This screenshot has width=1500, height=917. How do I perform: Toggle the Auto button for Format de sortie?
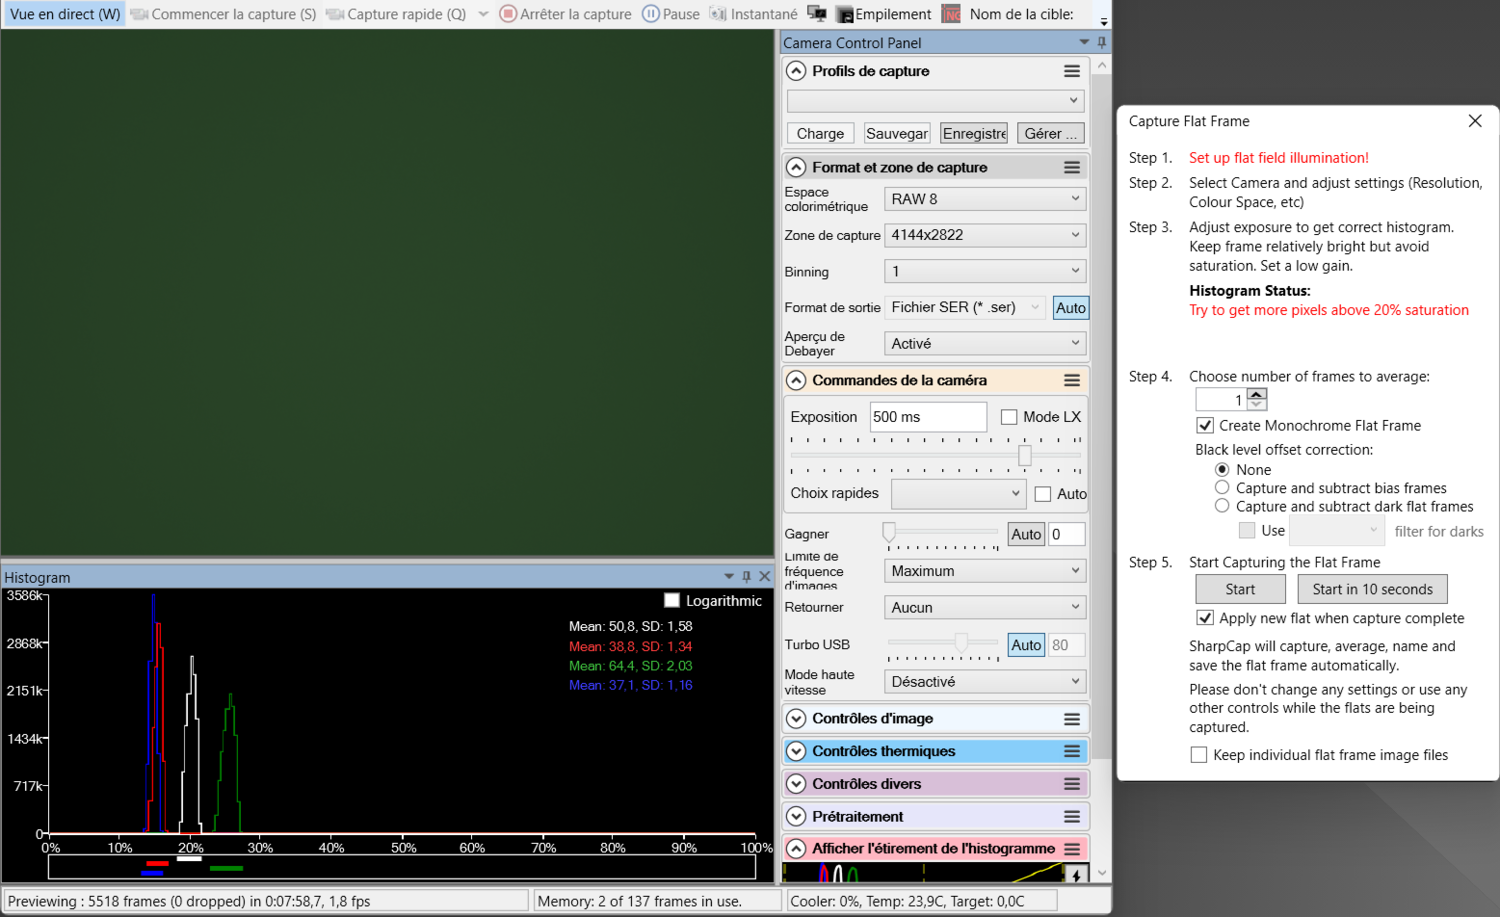(1071, 308)
